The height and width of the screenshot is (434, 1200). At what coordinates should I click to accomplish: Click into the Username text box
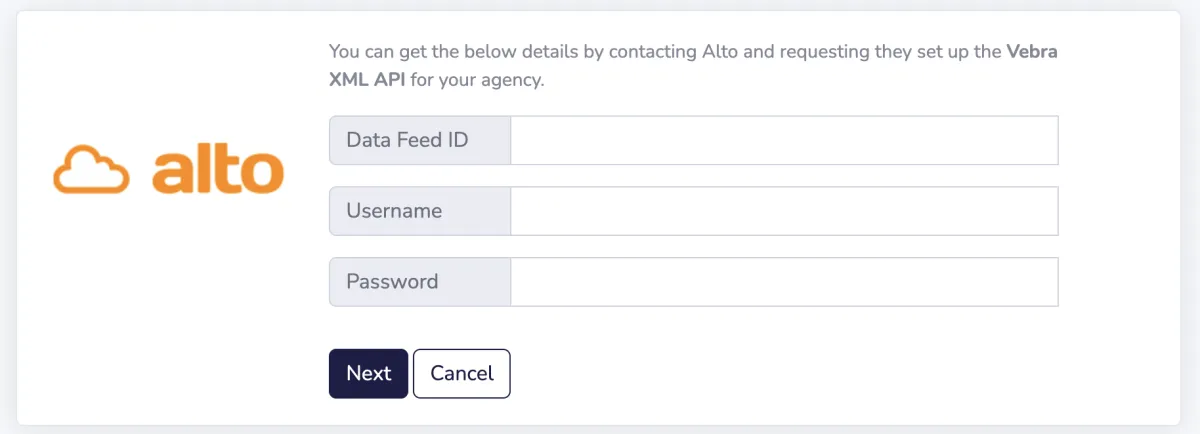(784, 211)
